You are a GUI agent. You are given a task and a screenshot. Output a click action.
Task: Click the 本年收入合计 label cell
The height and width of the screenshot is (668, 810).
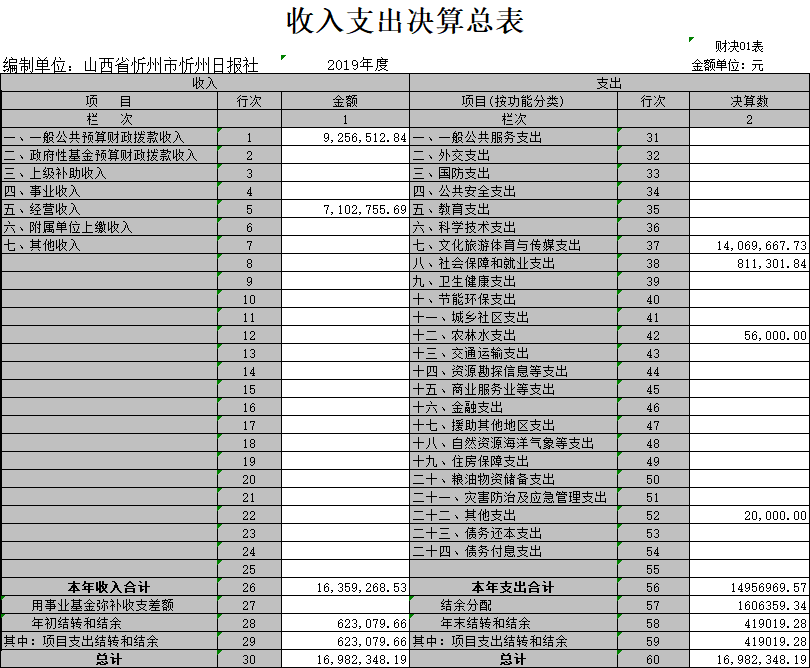[x=108, y=588]
